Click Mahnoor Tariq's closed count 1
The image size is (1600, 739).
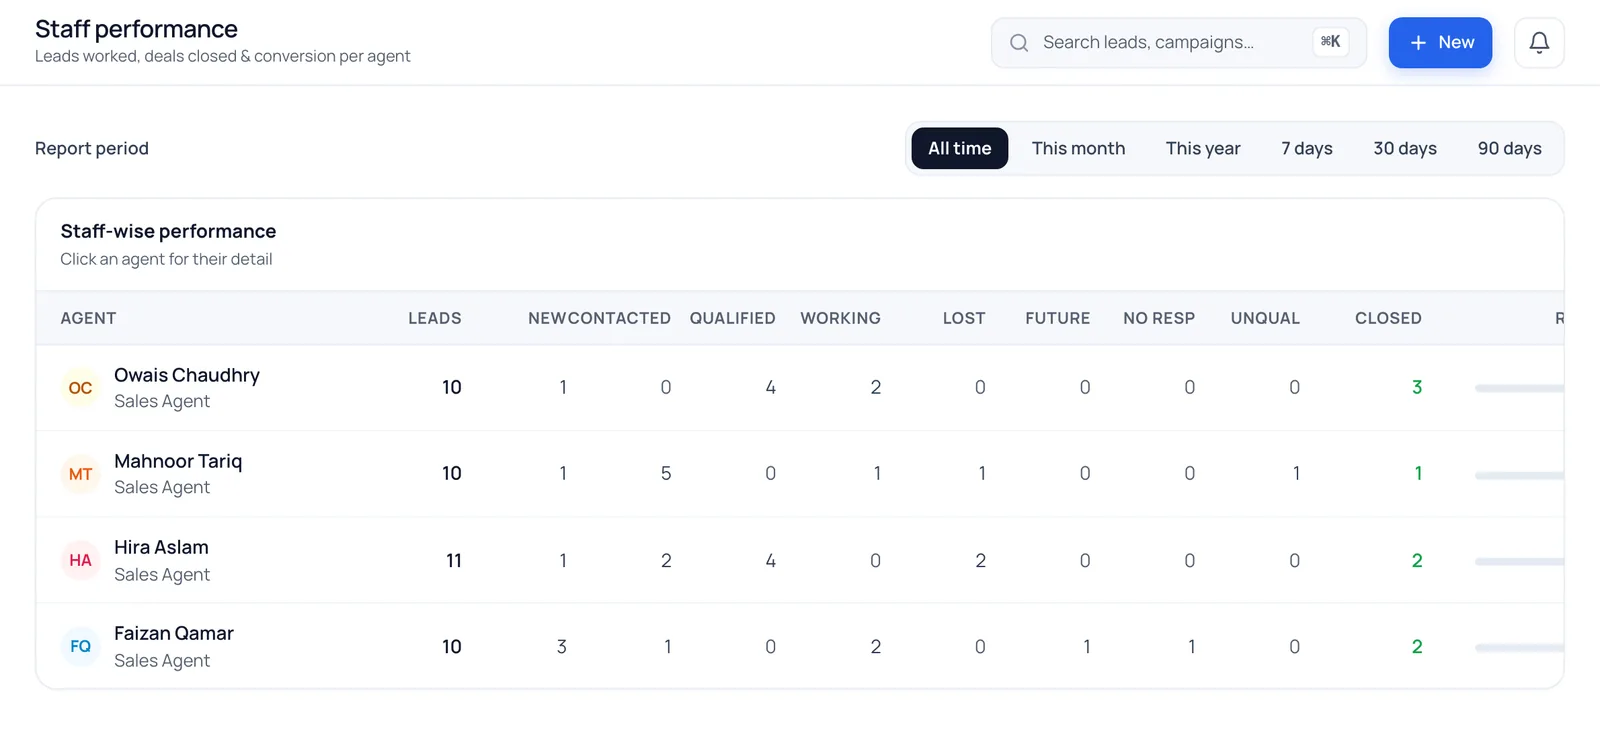tap(1418, 473)
